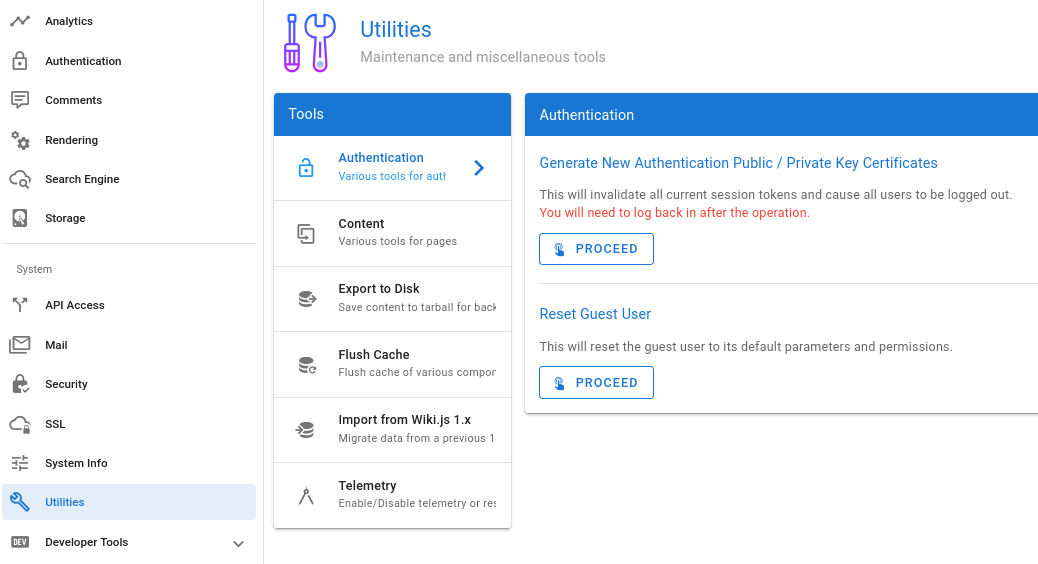This screenshot has width=1038, height=564.
Task: Click the Authentication lock icon in sidebar
Action: click(x=20, y=61)
